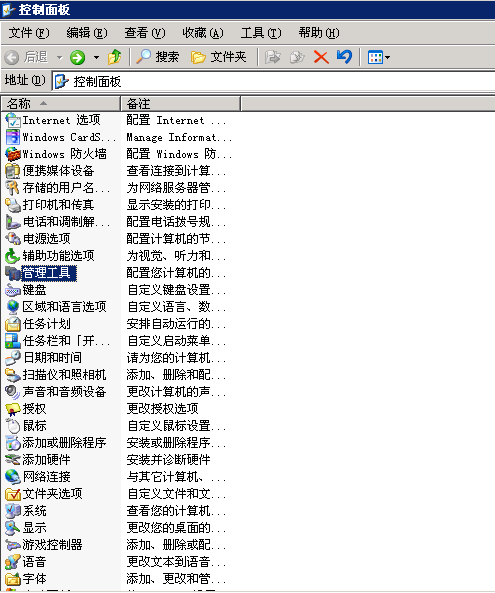Select the 区域和语言选项 globe icon
495x593 pixels.
[12, 307]
